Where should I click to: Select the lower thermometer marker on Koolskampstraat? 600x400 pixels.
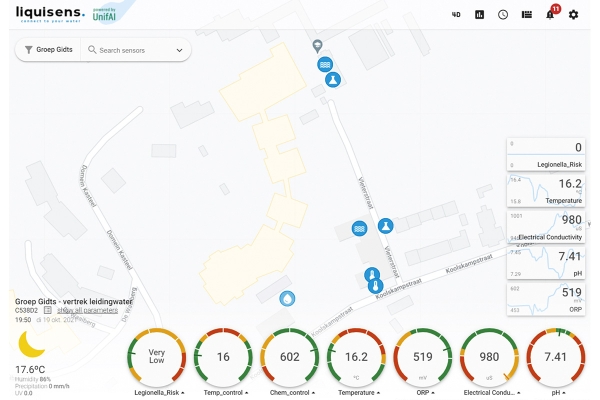pyautogui.click(x=375, y=286)
